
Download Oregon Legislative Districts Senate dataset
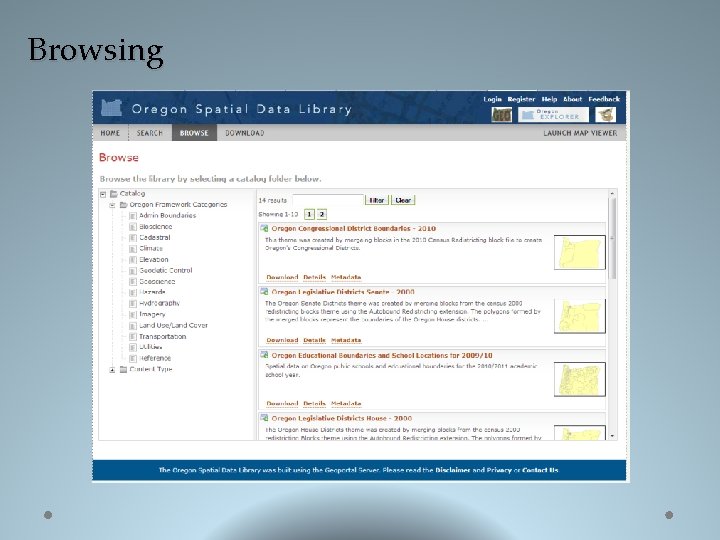click(282, 340)
